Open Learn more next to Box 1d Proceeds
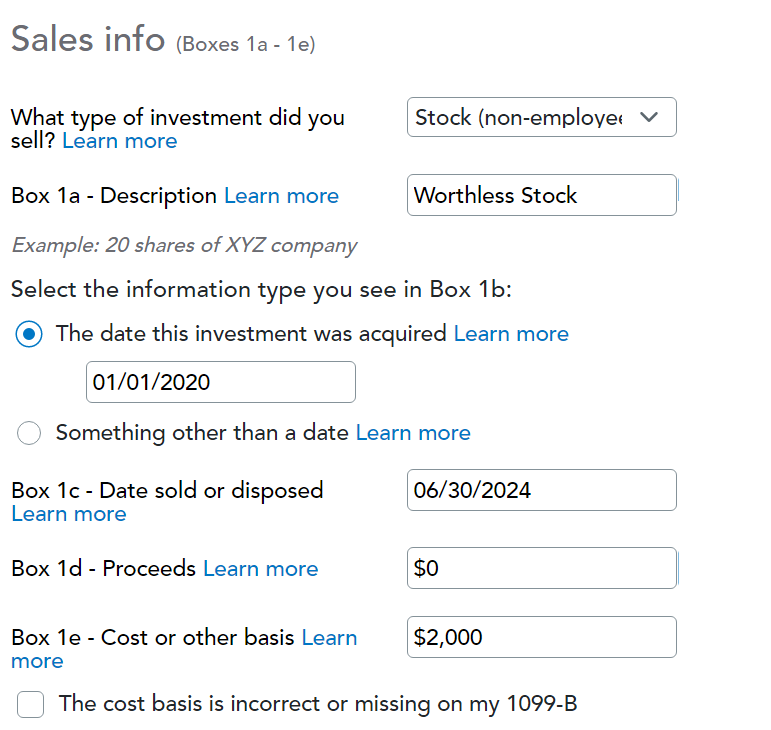 (x=261, y=569)
